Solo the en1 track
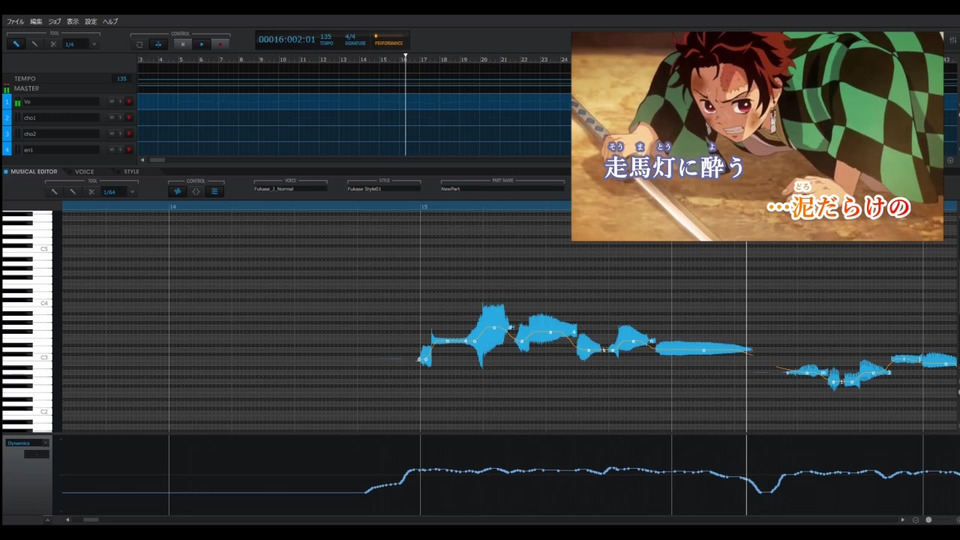 coord(120,149)
